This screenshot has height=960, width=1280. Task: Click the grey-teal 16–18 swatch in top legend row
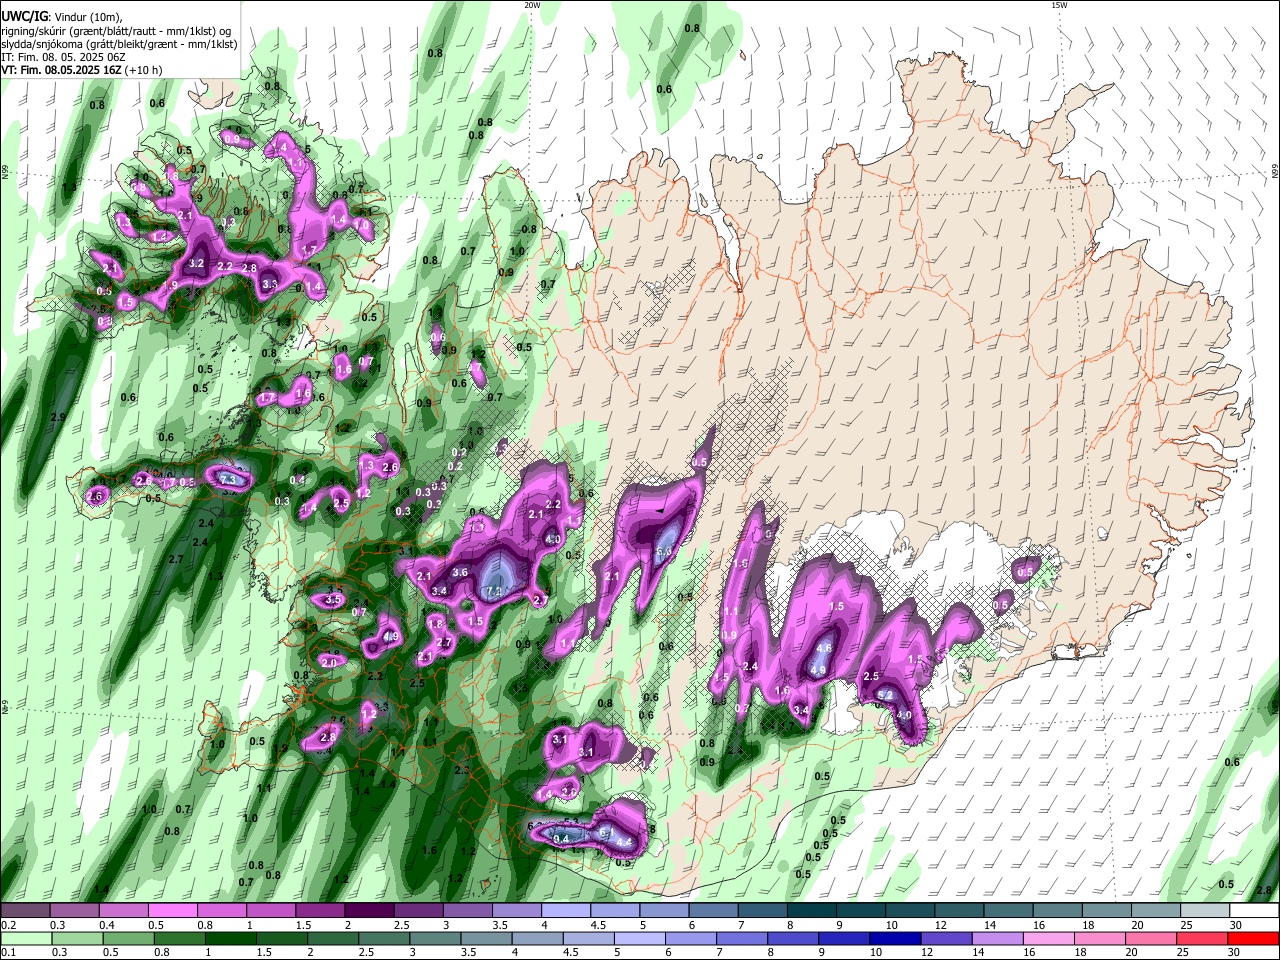click(x=1058, y=911)
